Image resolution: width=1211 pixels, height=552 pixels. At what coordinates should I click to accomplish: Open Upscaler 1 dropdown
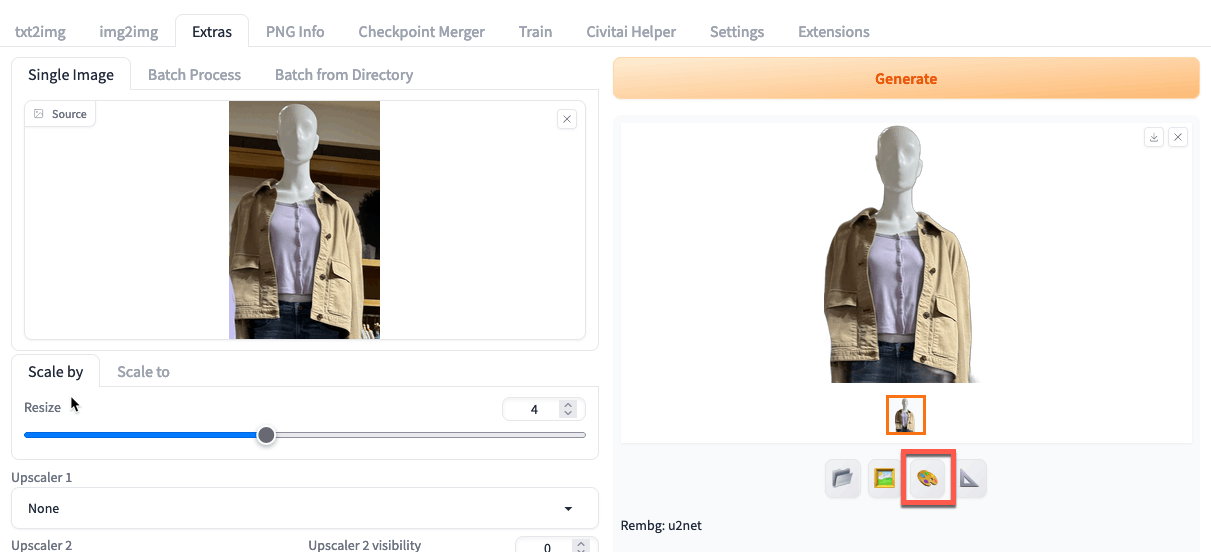[304, 508]
